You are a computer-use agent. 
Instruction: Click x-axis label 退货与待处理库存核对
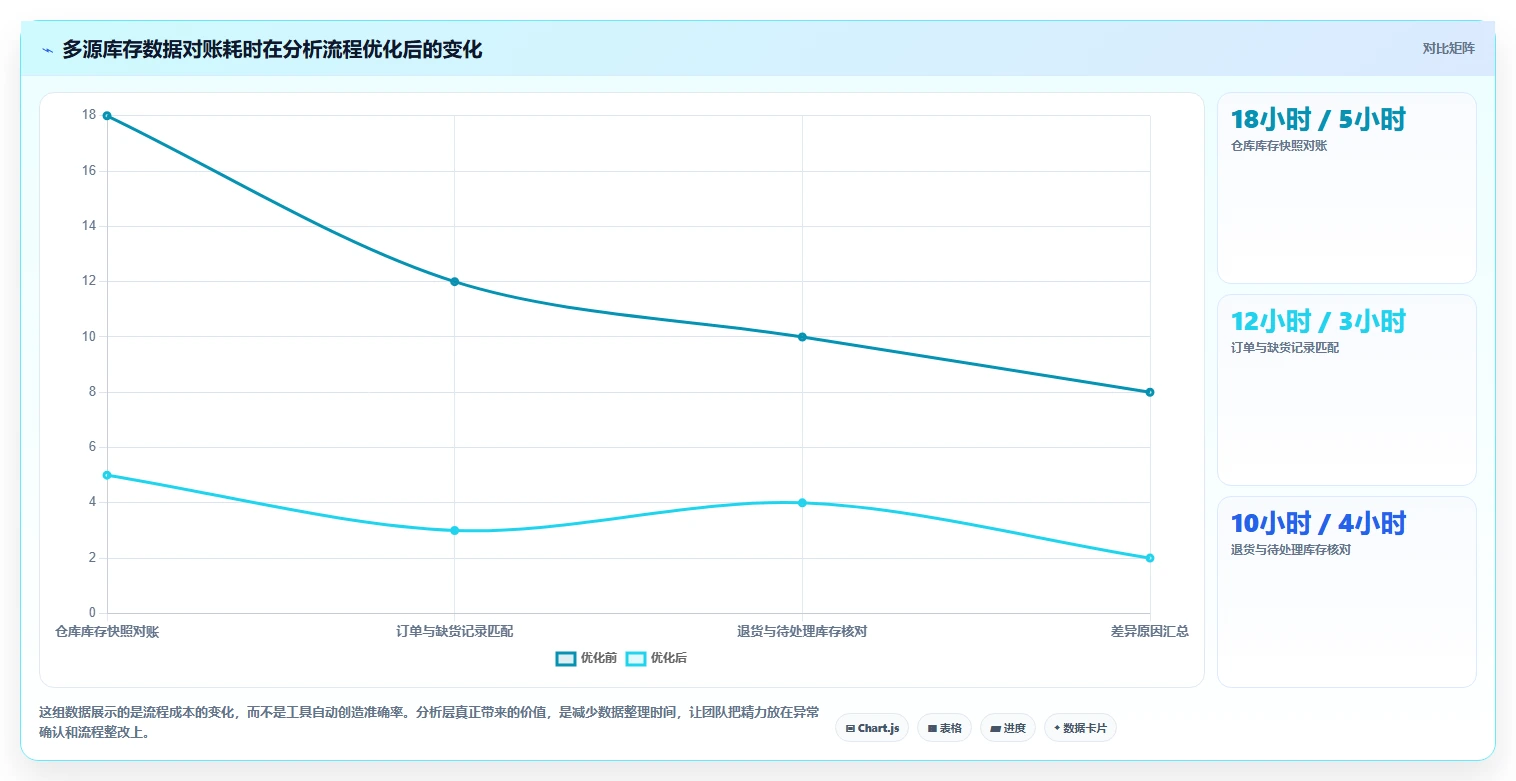[x=802, y=631]
